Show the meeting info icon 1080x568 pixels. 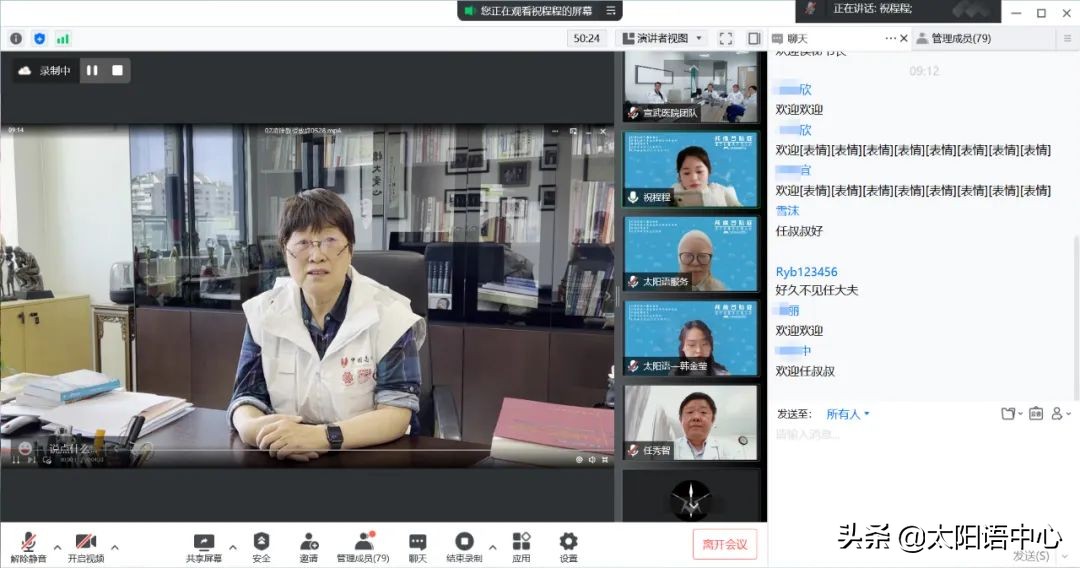[16, 38]
